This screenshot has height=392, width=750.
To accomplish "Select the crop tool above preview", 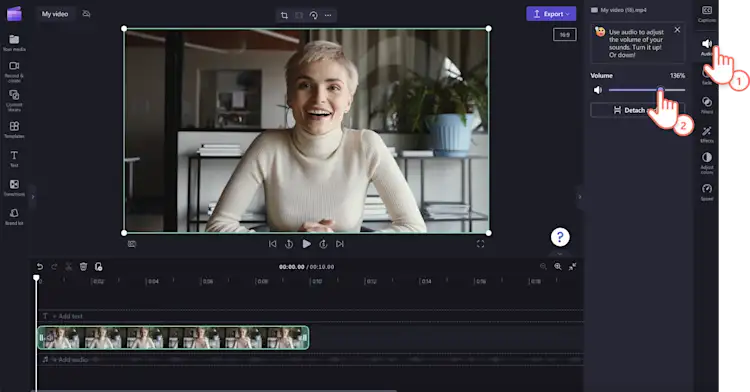I will 284,15.
